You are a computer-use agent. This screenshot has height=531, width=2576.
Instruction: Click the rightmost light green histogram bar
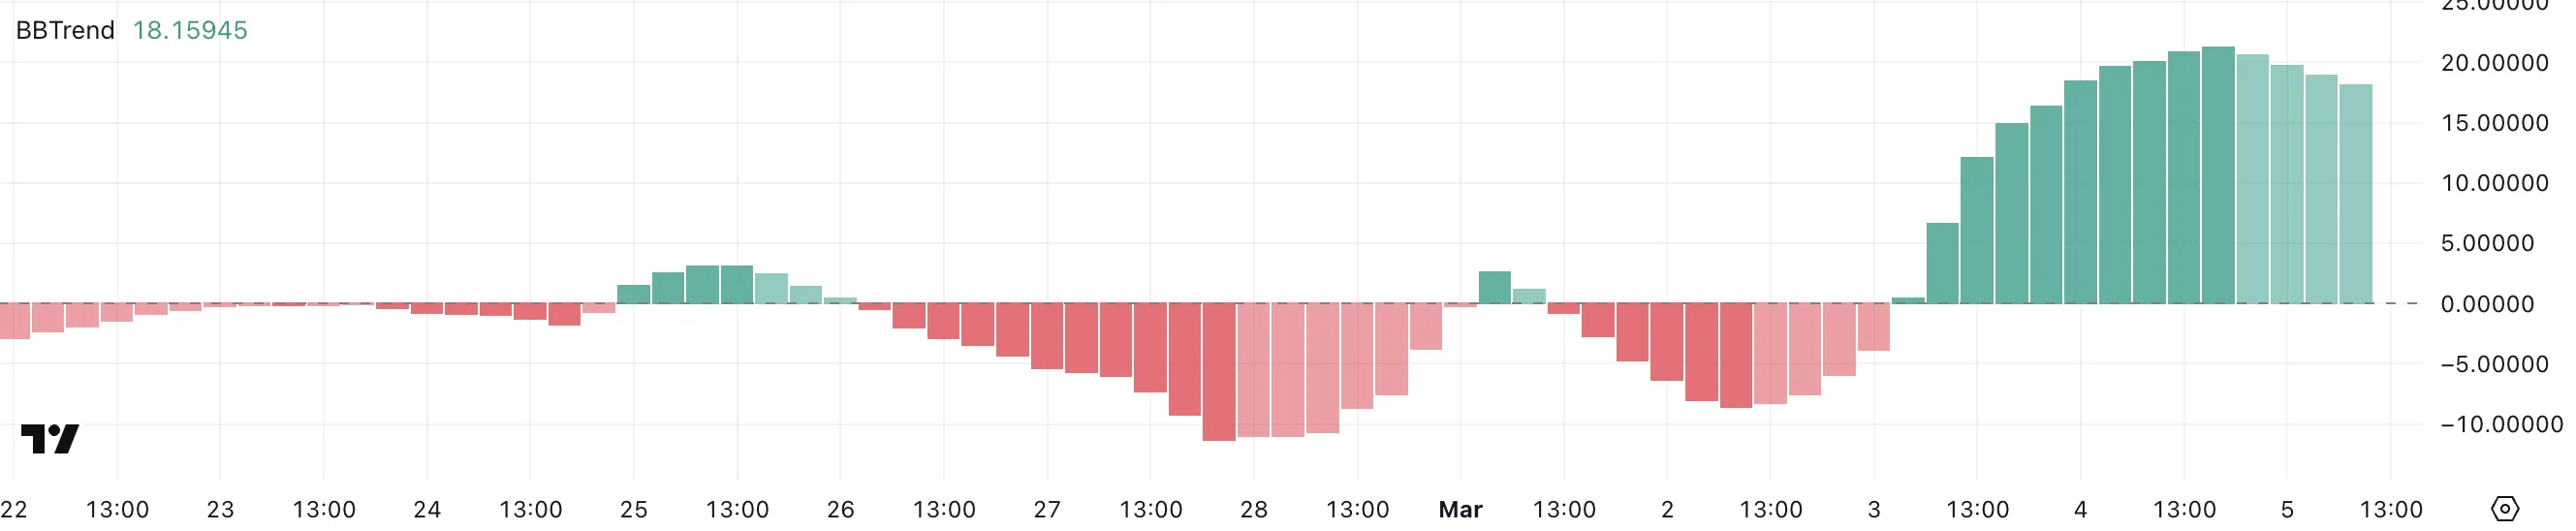click(2356, 194)
